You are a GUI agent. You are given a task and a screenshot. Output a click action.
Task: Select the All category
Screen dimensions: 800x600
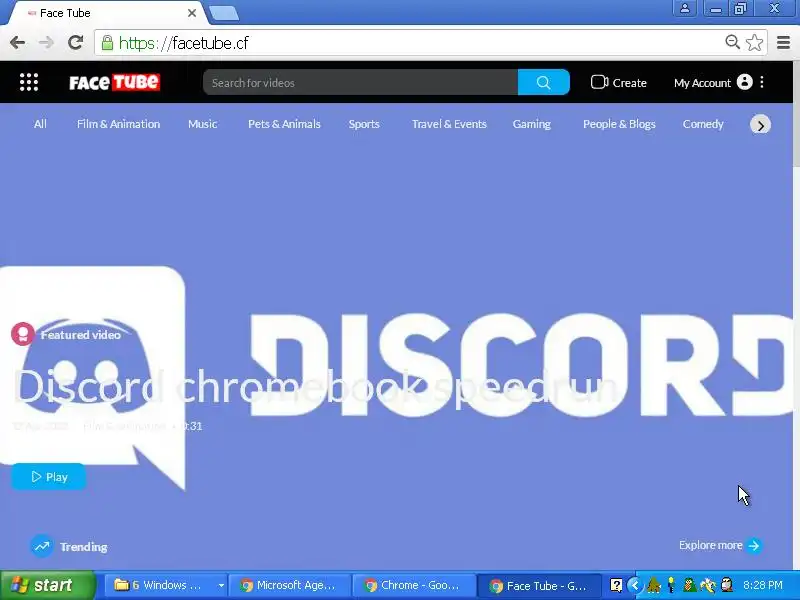(x=40, y=124)
